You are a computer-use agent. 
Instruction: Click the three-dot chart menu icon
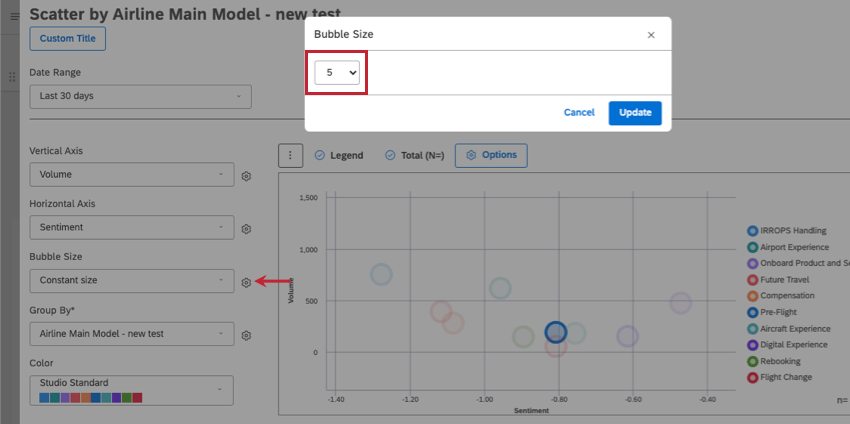289,155
